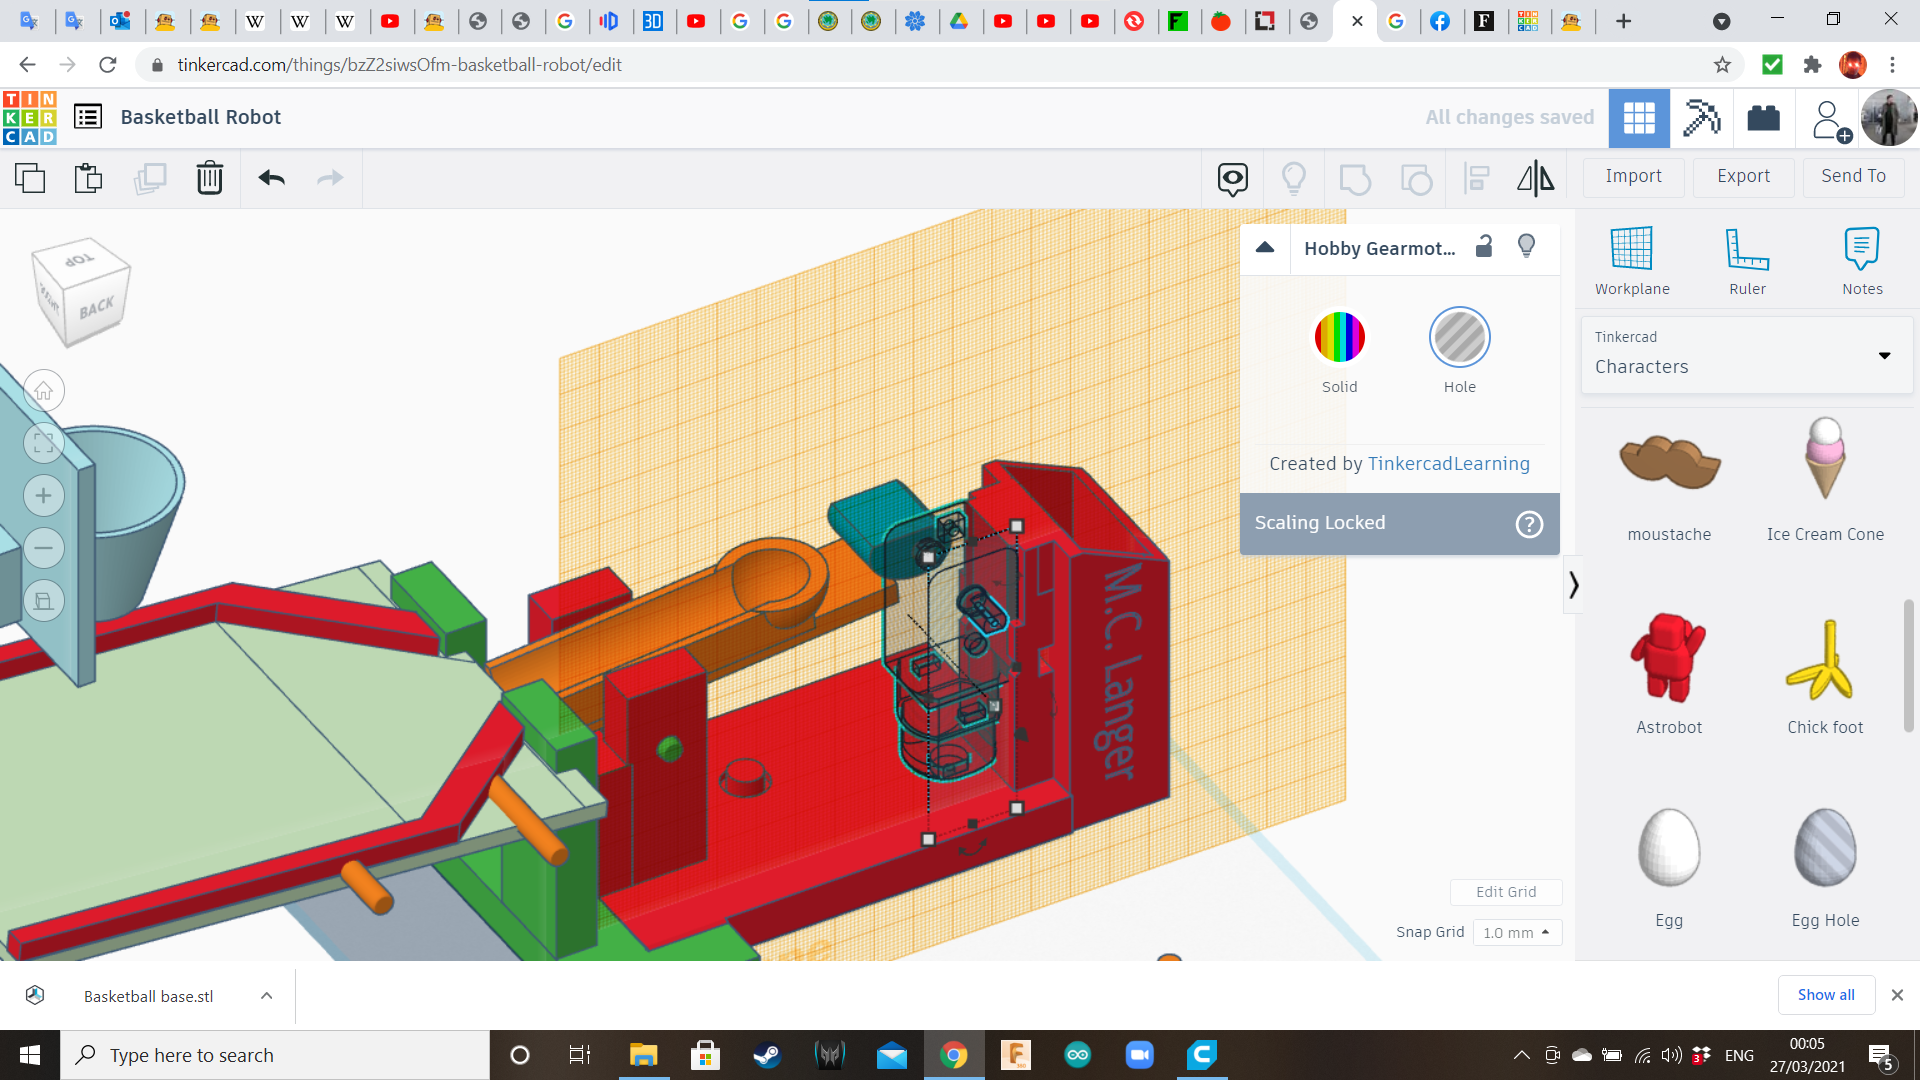Toggle the shape lock icon
This screenshot has height=1080, width=1920.
[x=1484, y=247]
